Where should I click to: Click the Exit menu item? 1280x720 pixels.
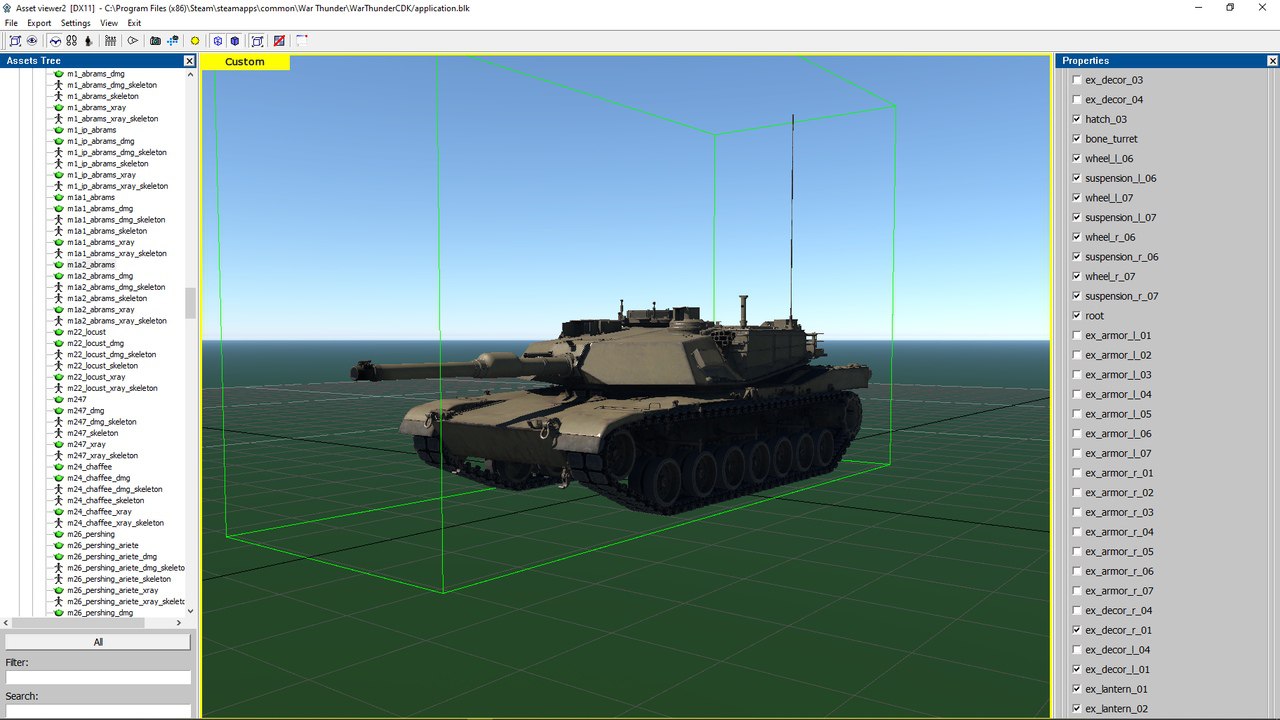[x=134, y=23]
